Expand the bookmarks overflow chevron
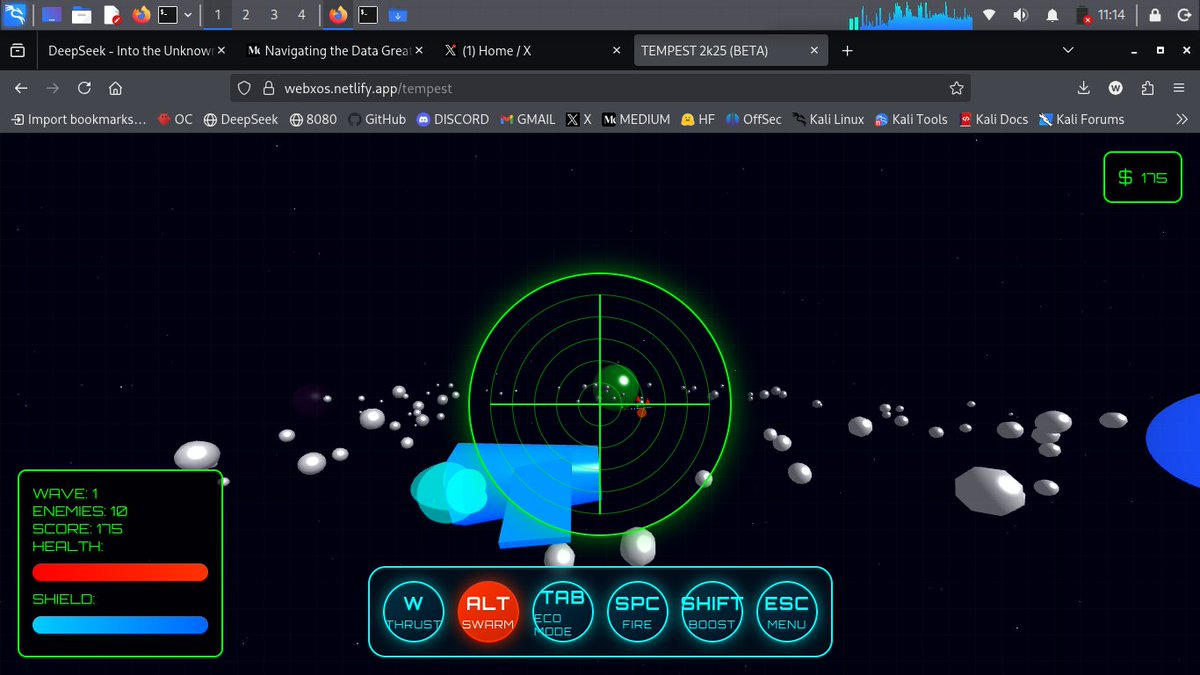This screenshot has width=1200, height=675. tap(1182, 119)
